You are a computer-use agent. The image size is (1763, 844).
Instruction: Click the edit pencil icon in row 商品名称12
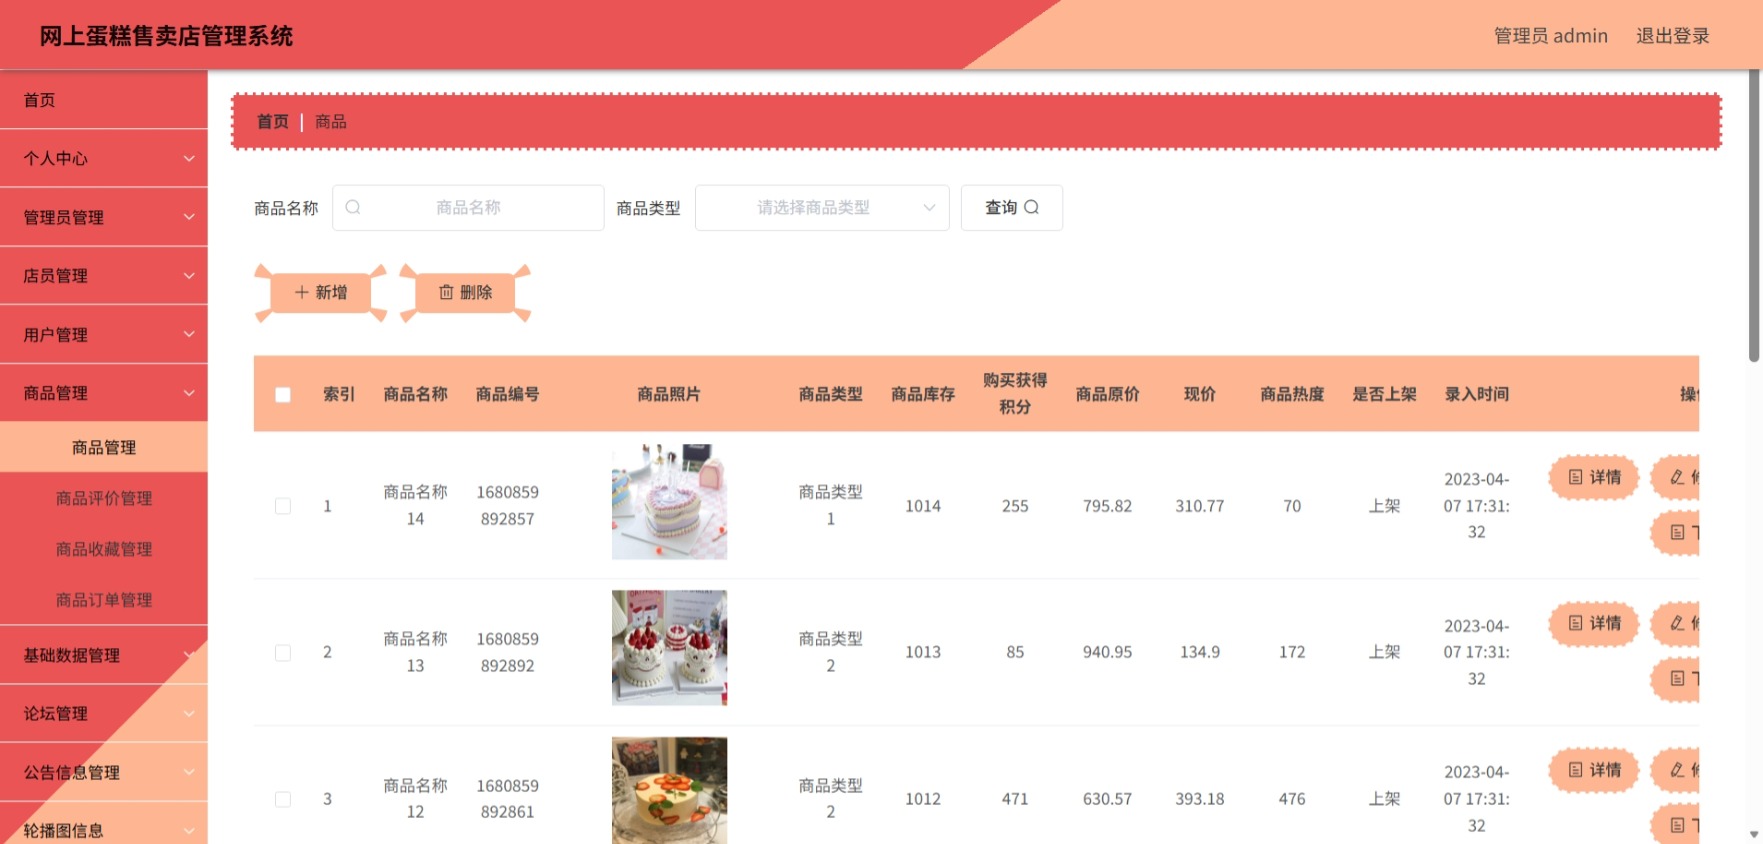click(1677, 770)
